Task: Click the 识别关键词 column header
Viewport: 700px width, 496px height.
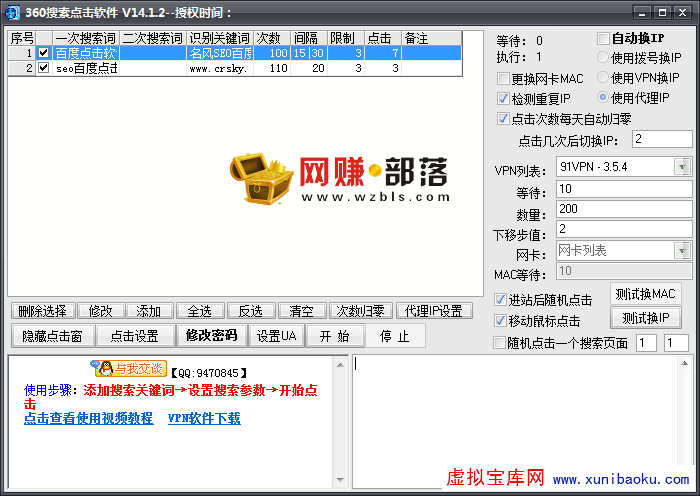Action: pyautogui.click(x=220, y=38)
